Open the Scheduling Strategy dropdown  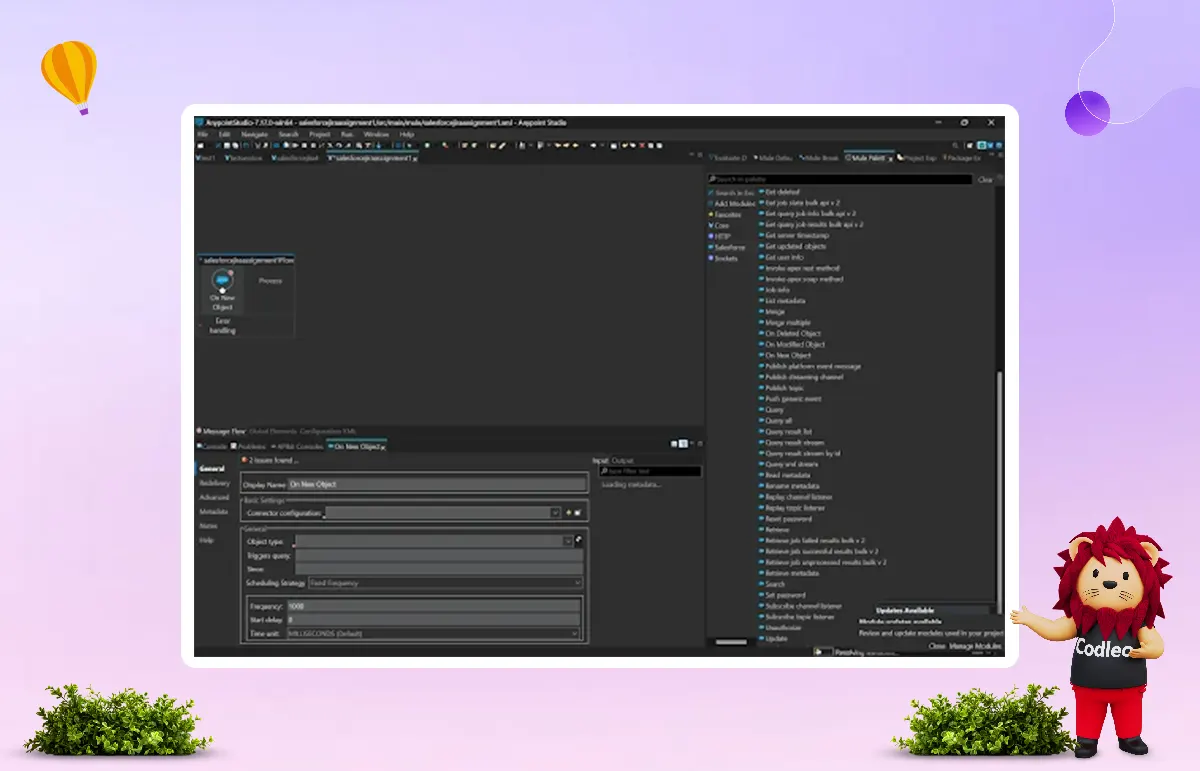tap(444, 583)
